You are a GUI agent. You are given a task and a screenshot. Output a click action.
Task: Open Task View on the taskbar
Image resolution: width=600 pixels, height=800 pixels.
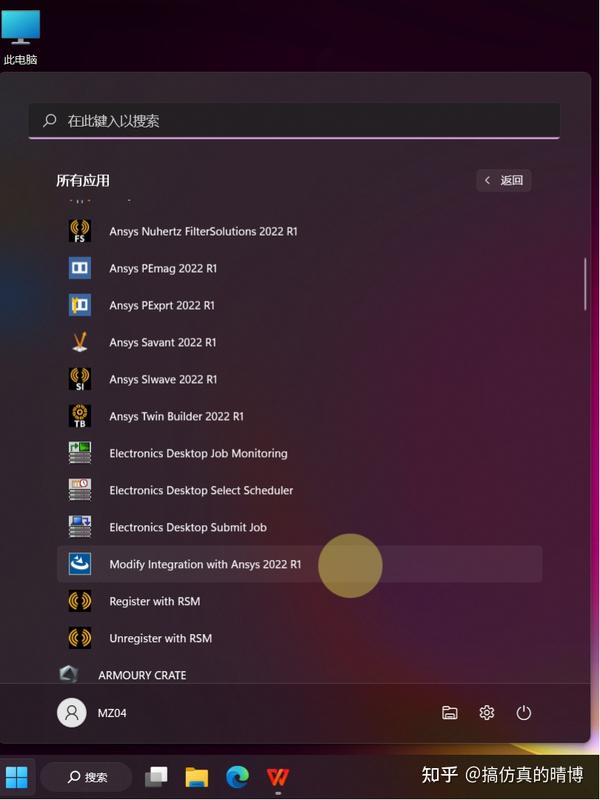point(156,777)
